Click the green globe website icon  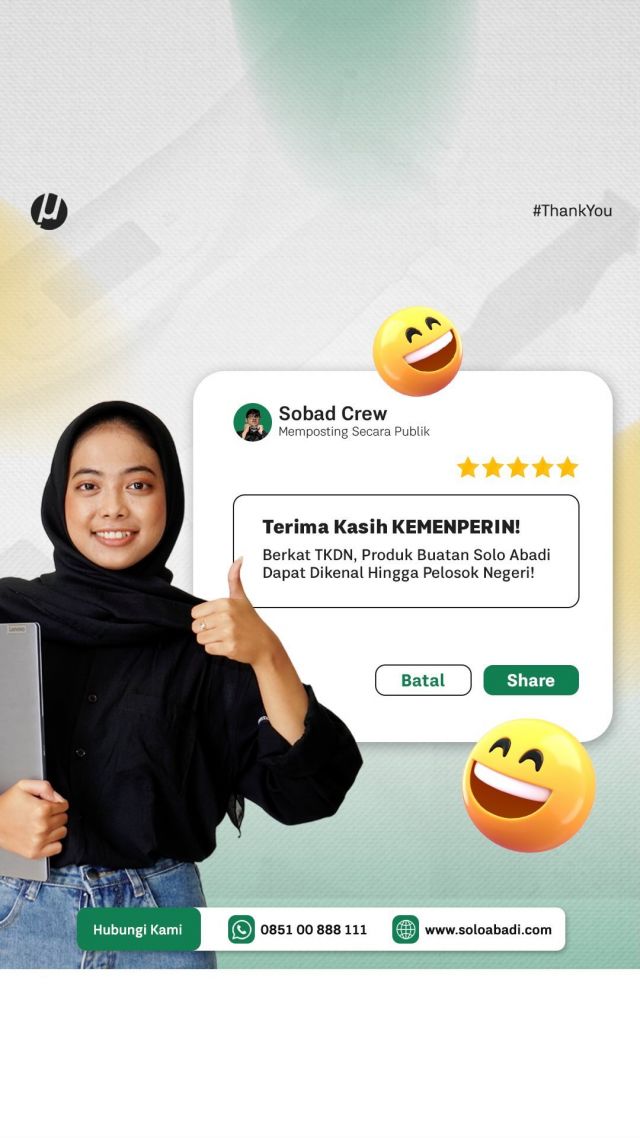point(406,929)
